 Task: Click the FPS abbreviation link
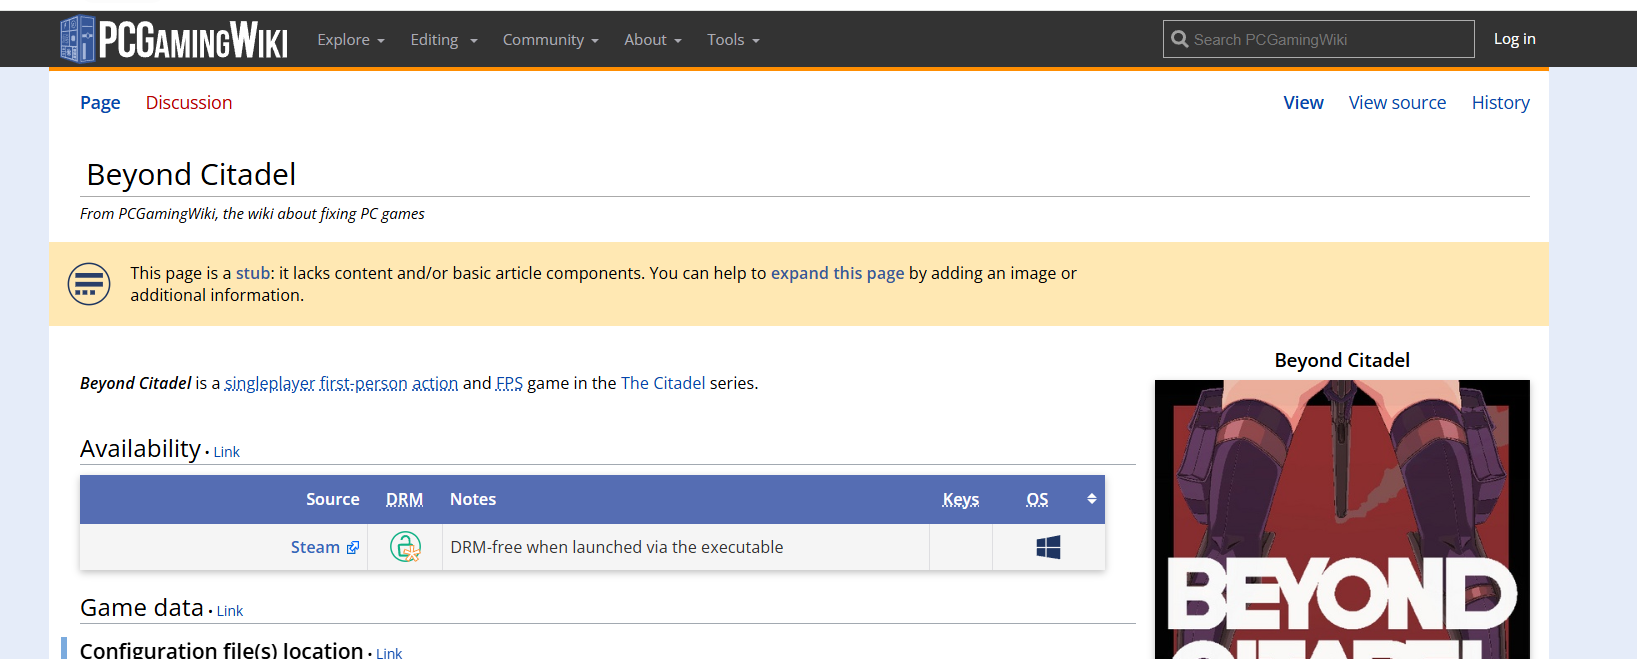point(509,383)
